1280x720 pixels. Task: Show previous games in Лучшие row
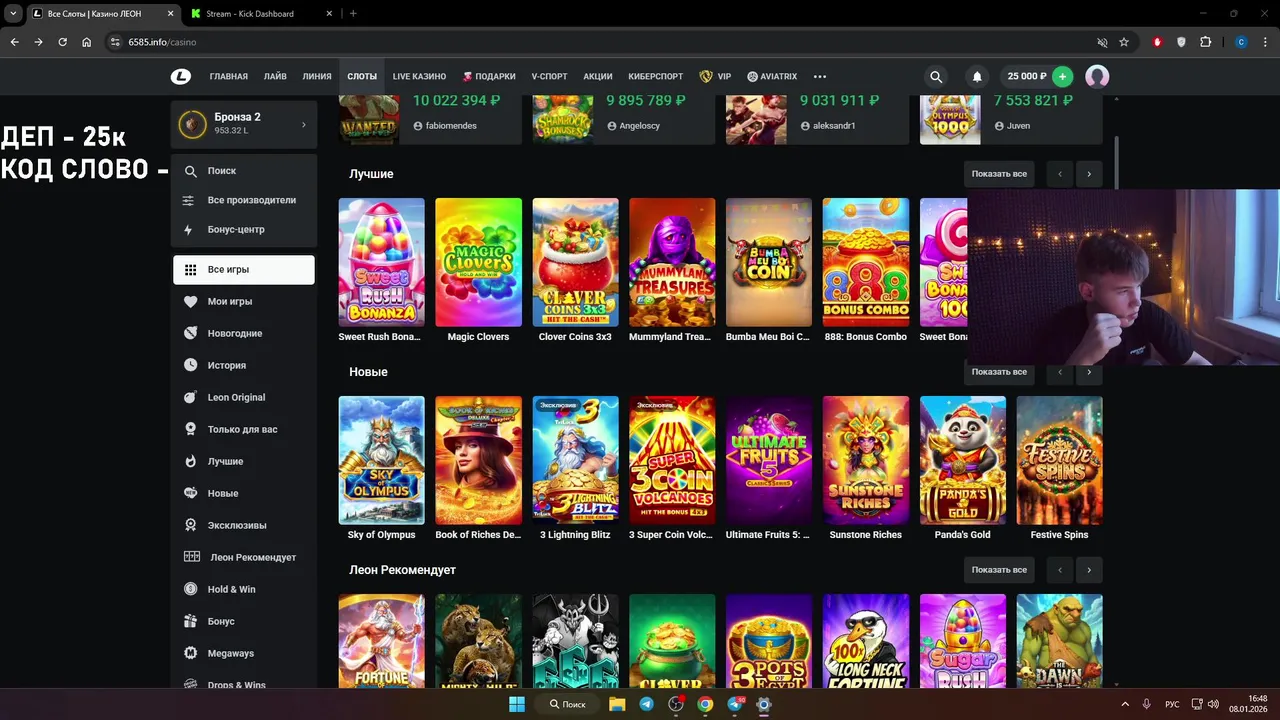[1059, 174]
